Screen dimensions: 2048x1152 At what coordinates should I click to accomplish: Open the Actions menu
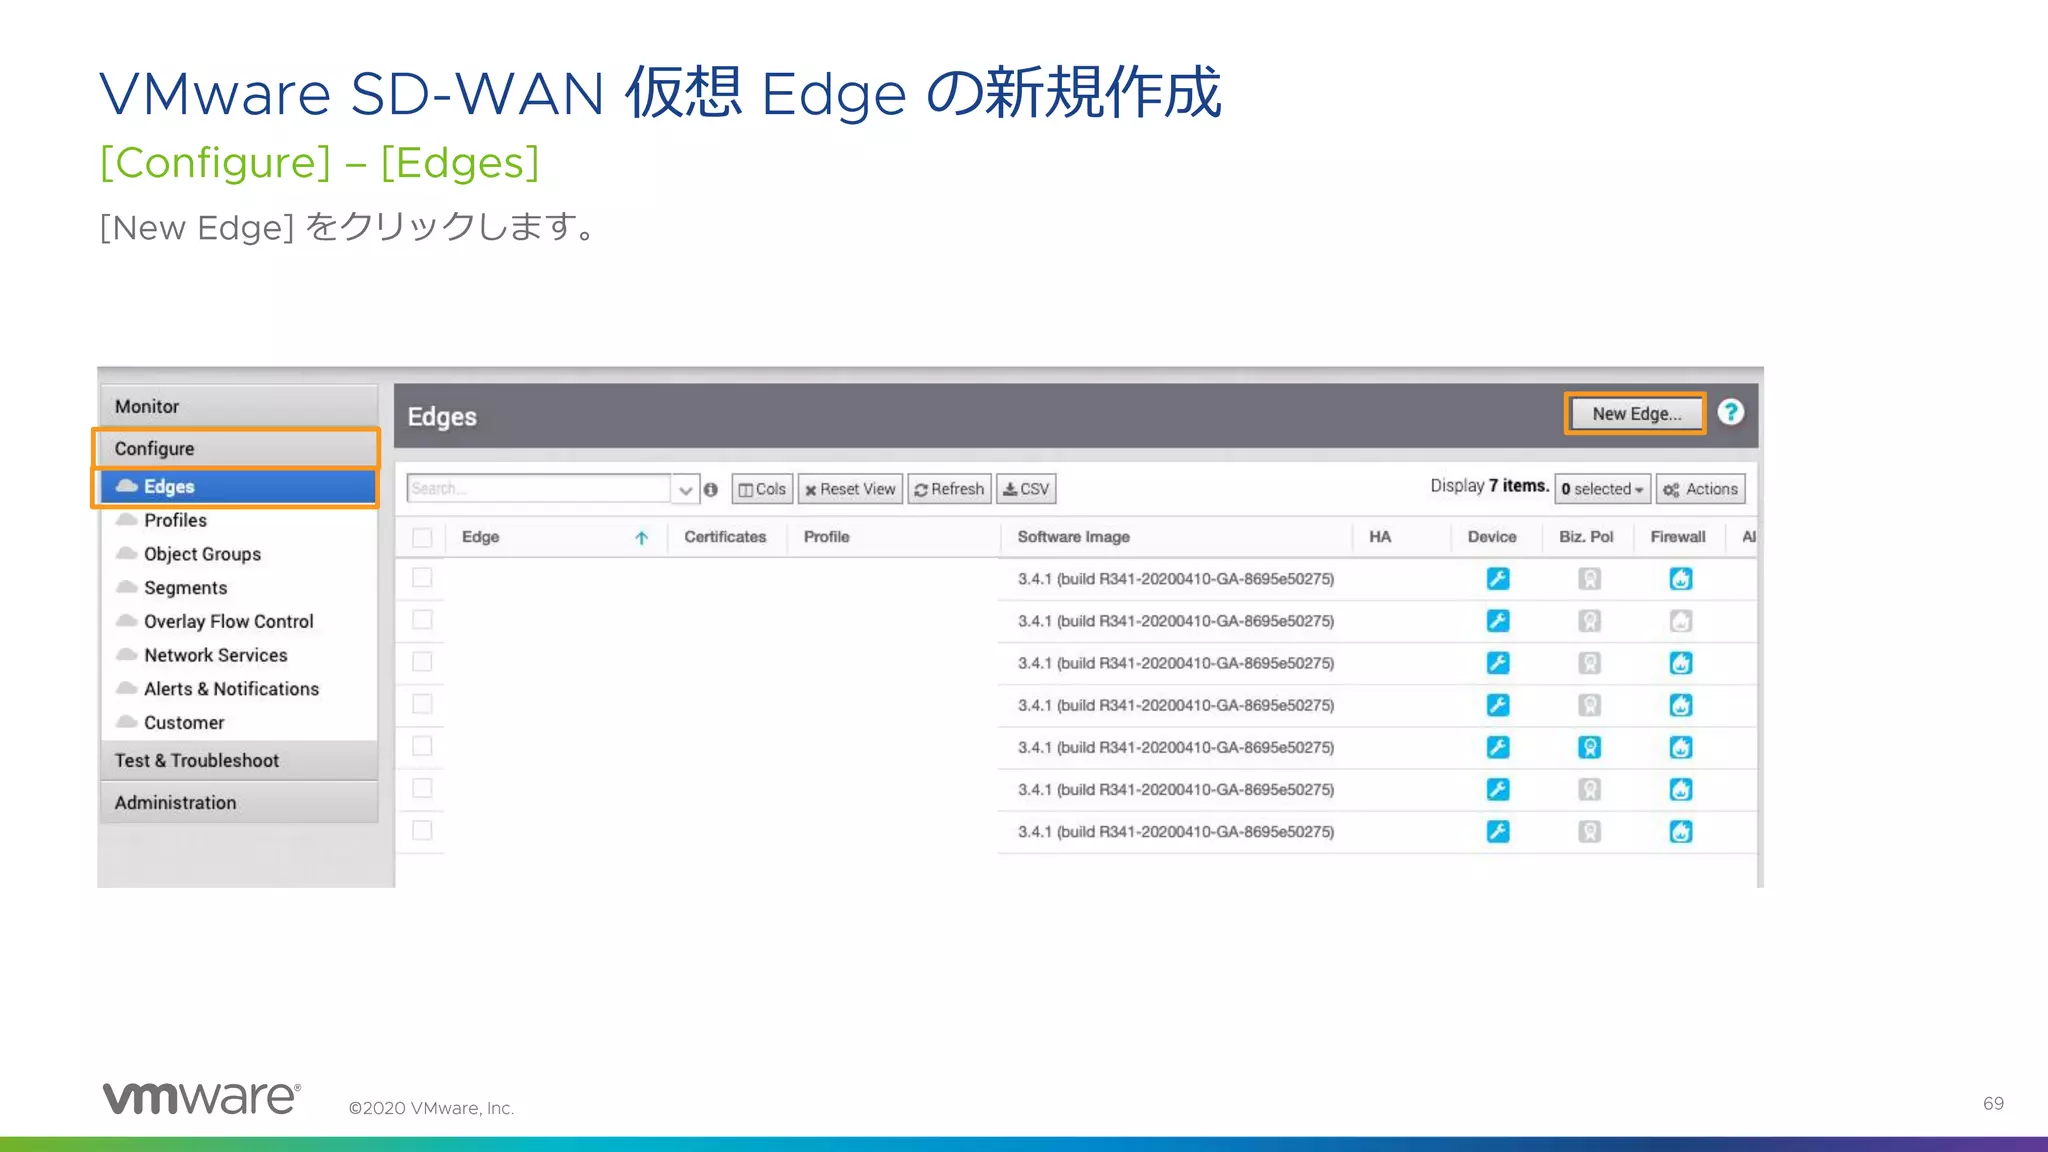tap(1700, 489)
